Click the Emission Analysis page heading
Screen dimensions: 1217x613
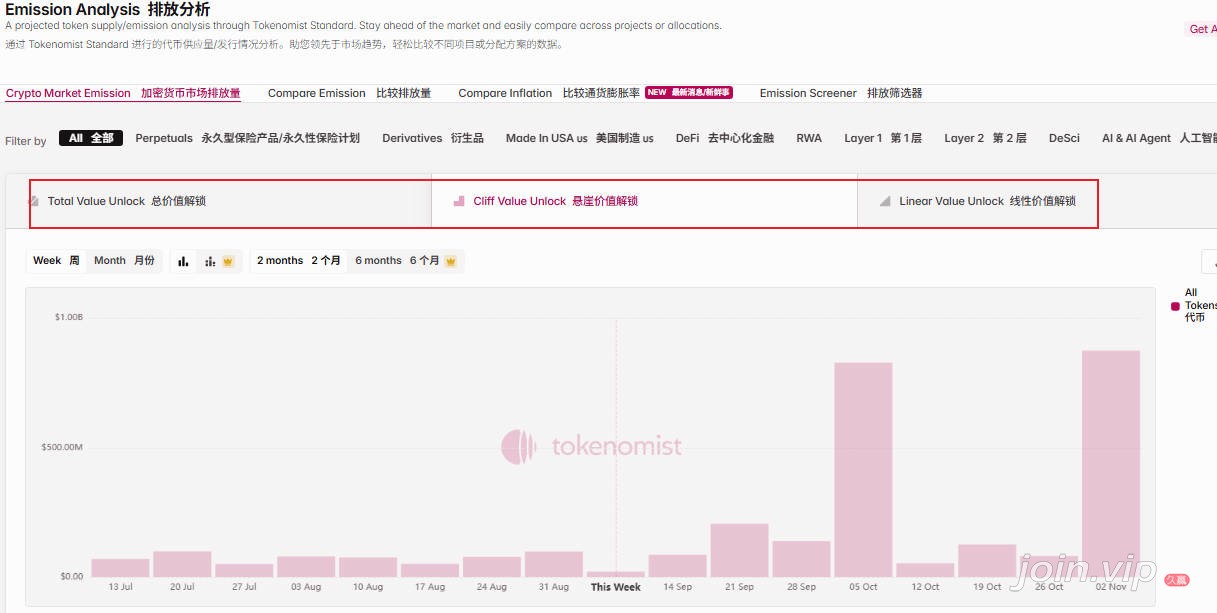108,10
